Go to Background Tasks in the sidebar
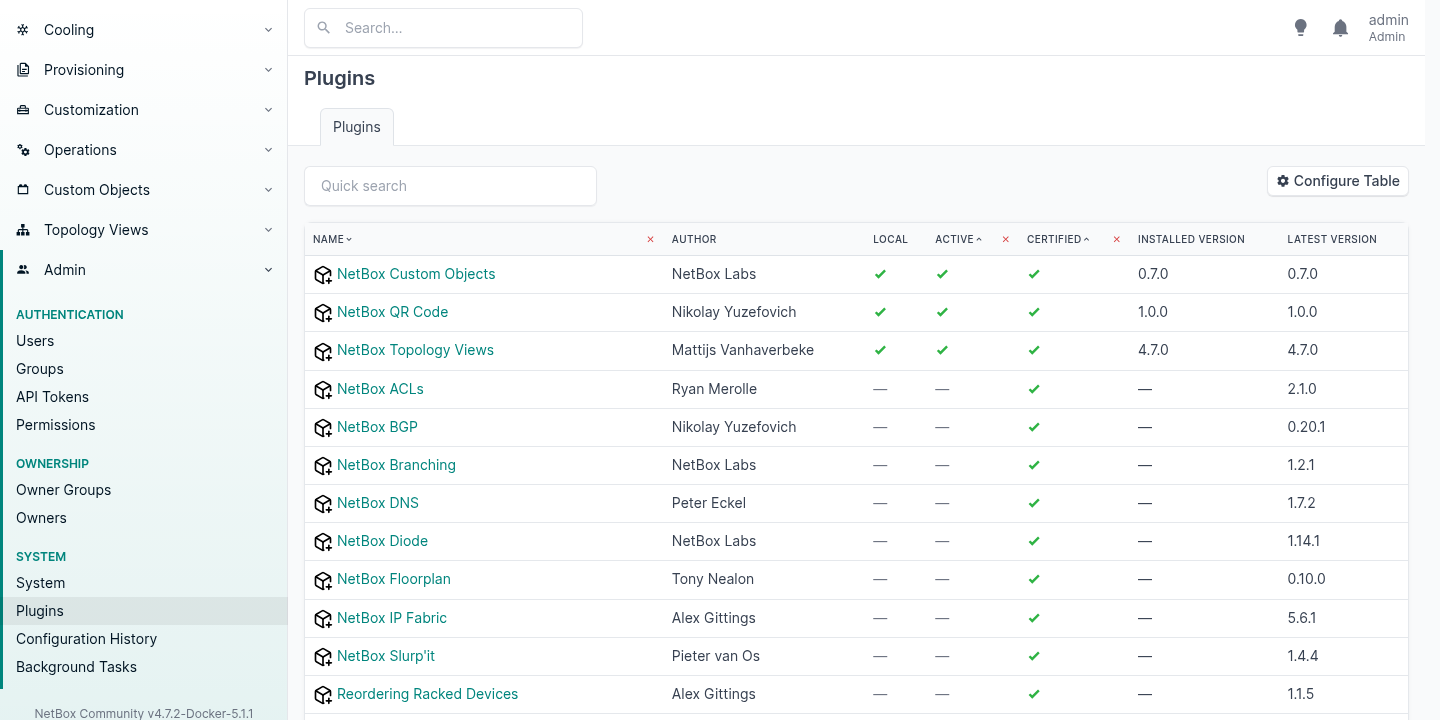The height and width of the screenshot is (720, 1440). [76, 667]
